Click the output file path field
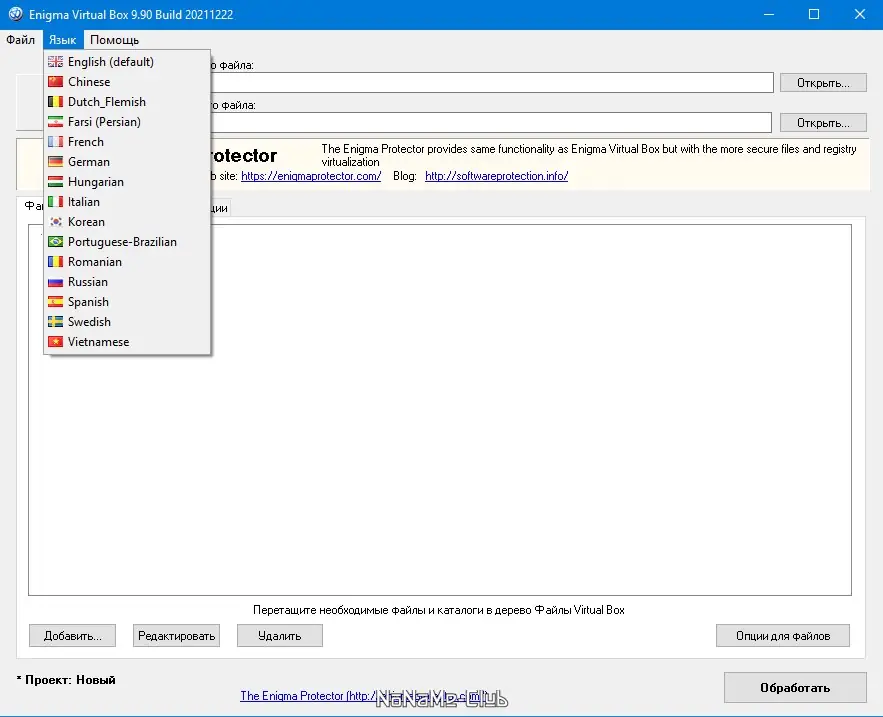The image size is (883, 717). [x=490, y=122]
